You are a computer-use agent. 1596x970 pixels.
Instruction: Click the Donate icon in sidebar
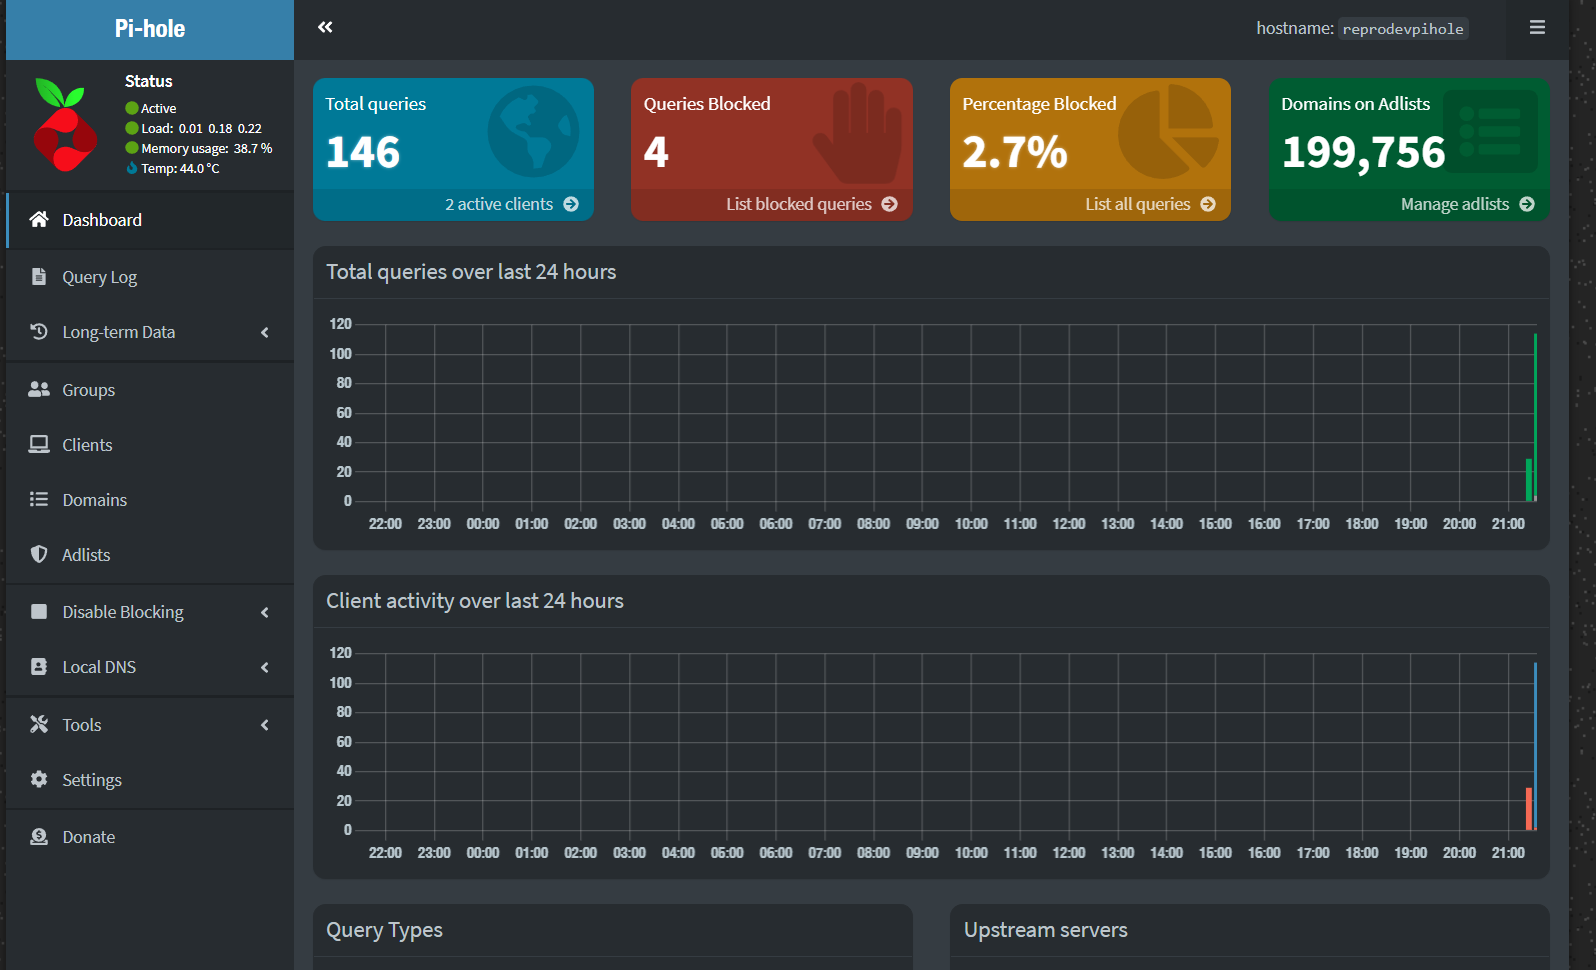tap(39, 836)
